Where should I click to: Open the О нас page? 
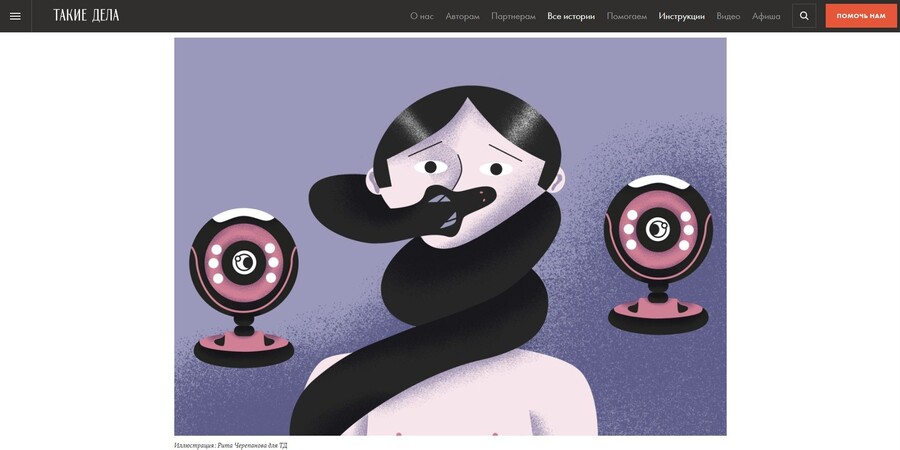pos(422,16)
